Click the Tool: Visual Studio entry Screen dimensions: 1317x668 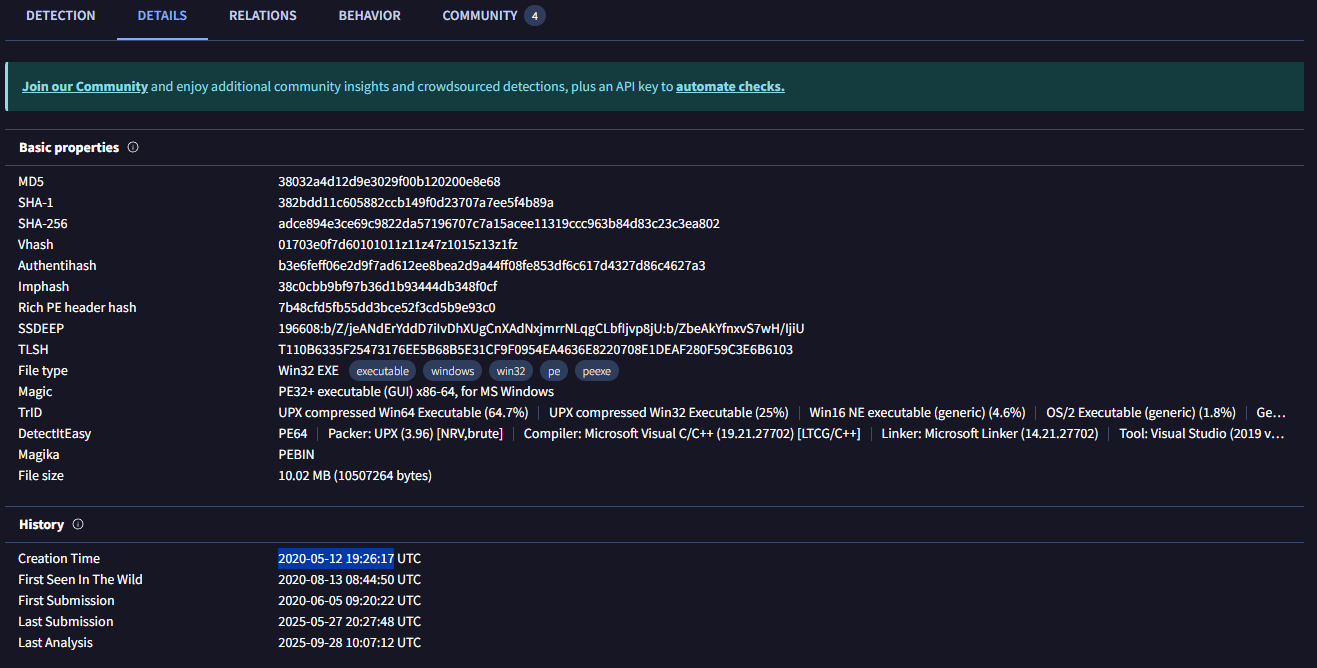point(1202,433)
